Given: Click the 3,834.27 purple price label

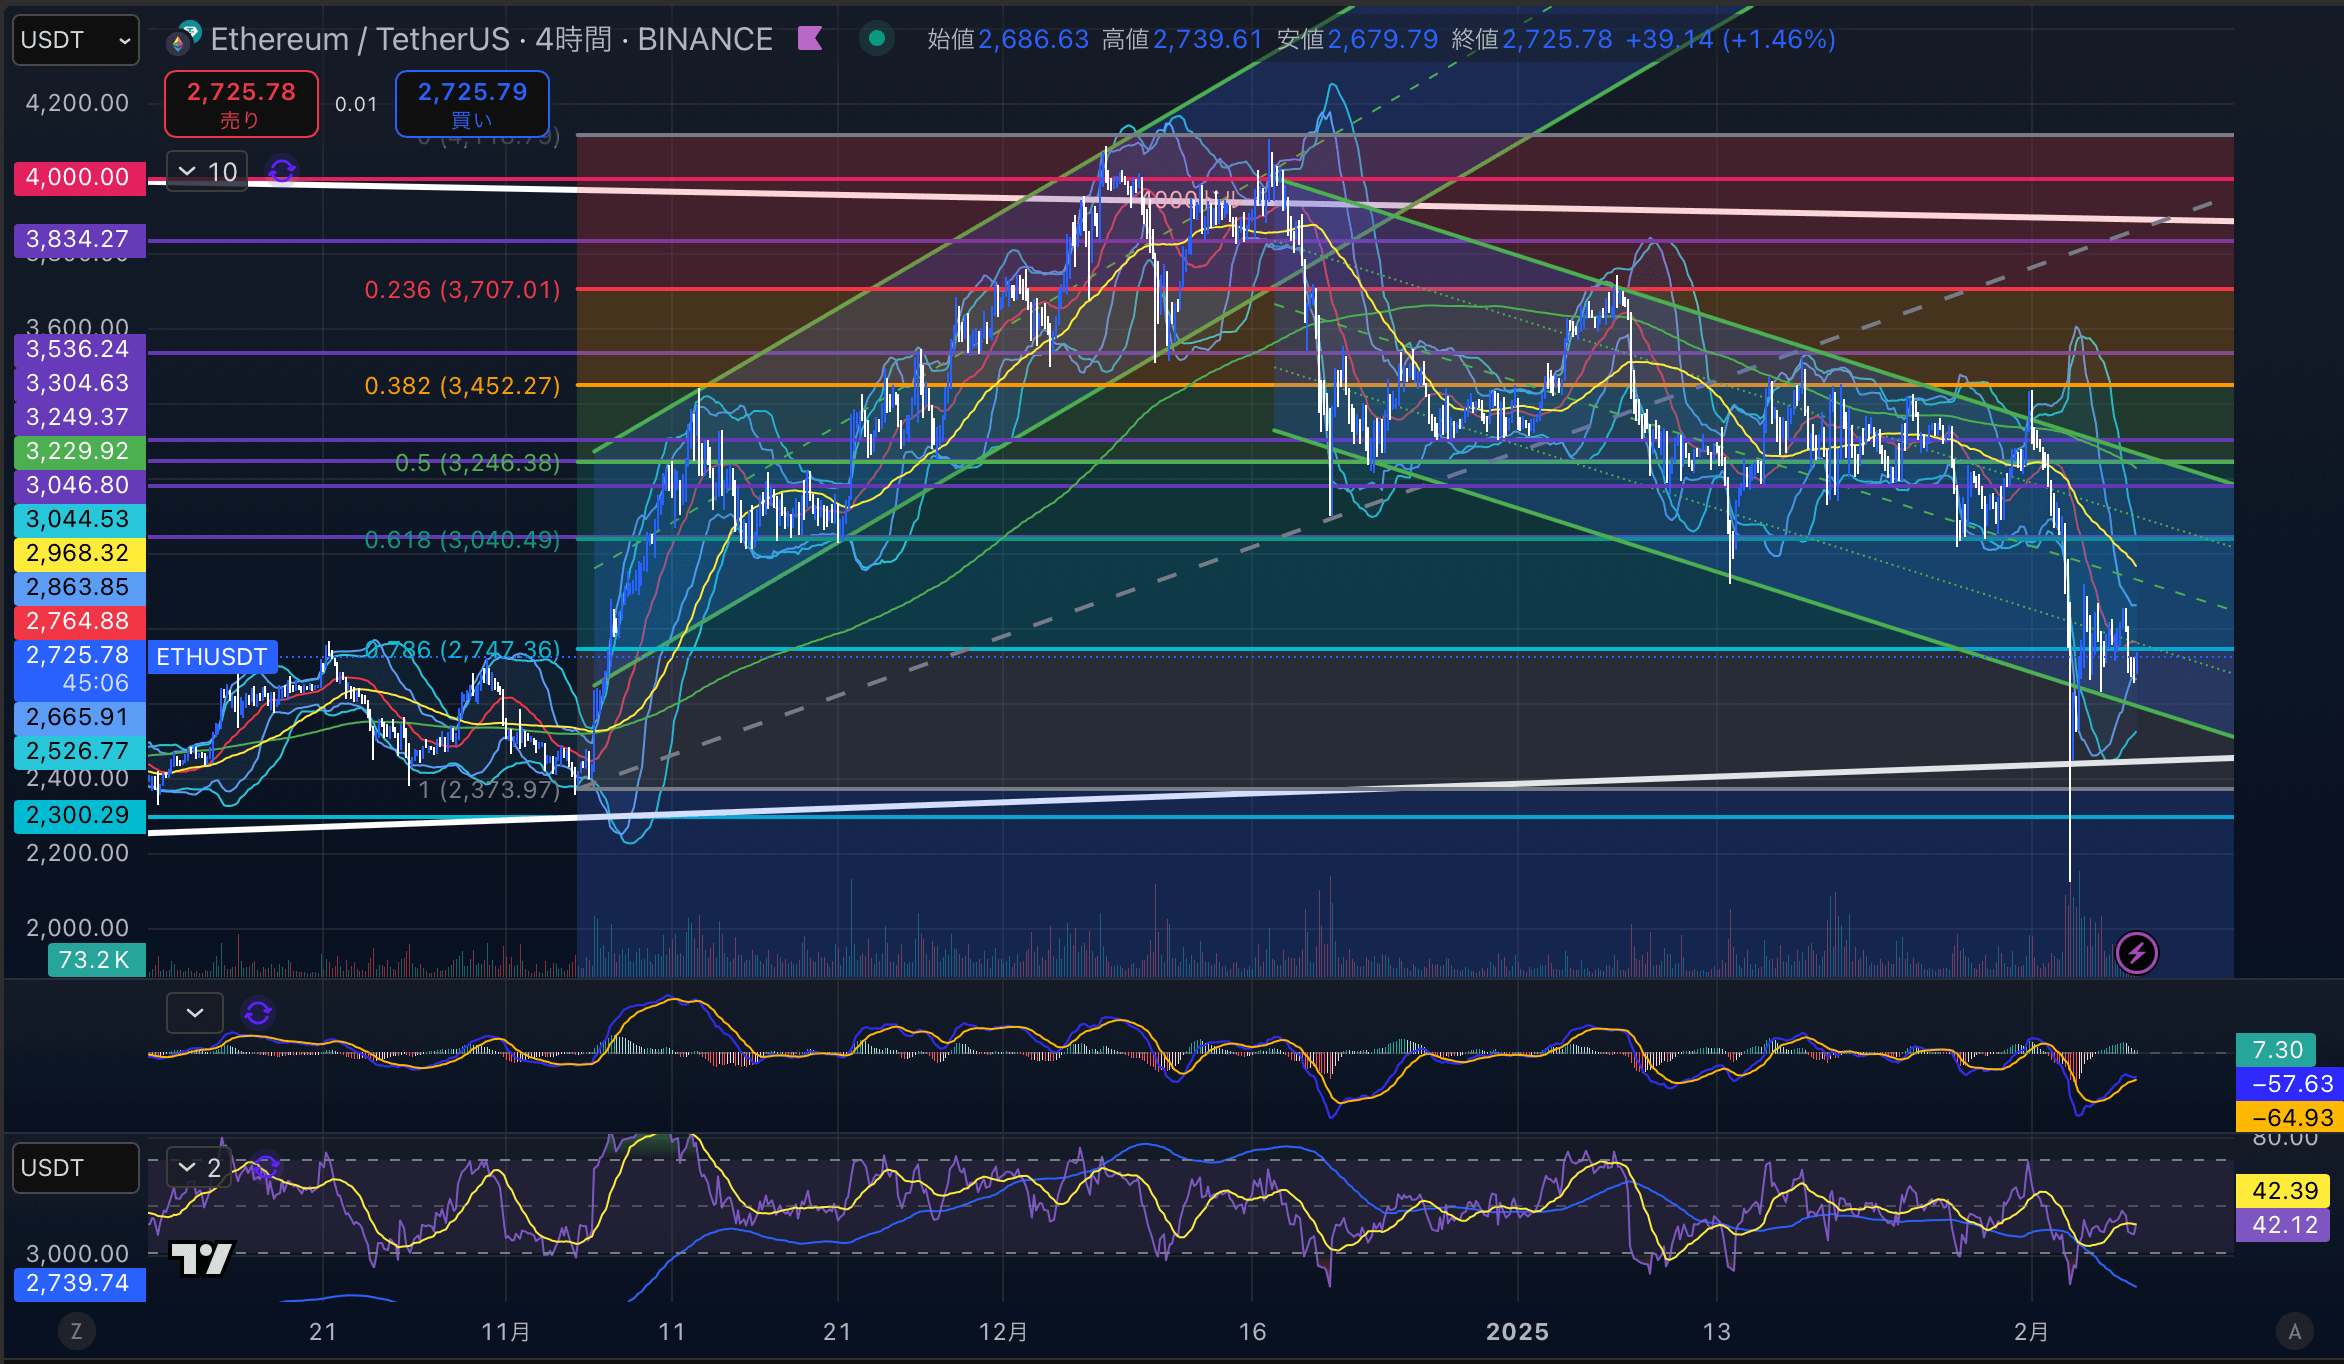Looking at the screenshot, I should pyautogui.click(x=79, y=239).
